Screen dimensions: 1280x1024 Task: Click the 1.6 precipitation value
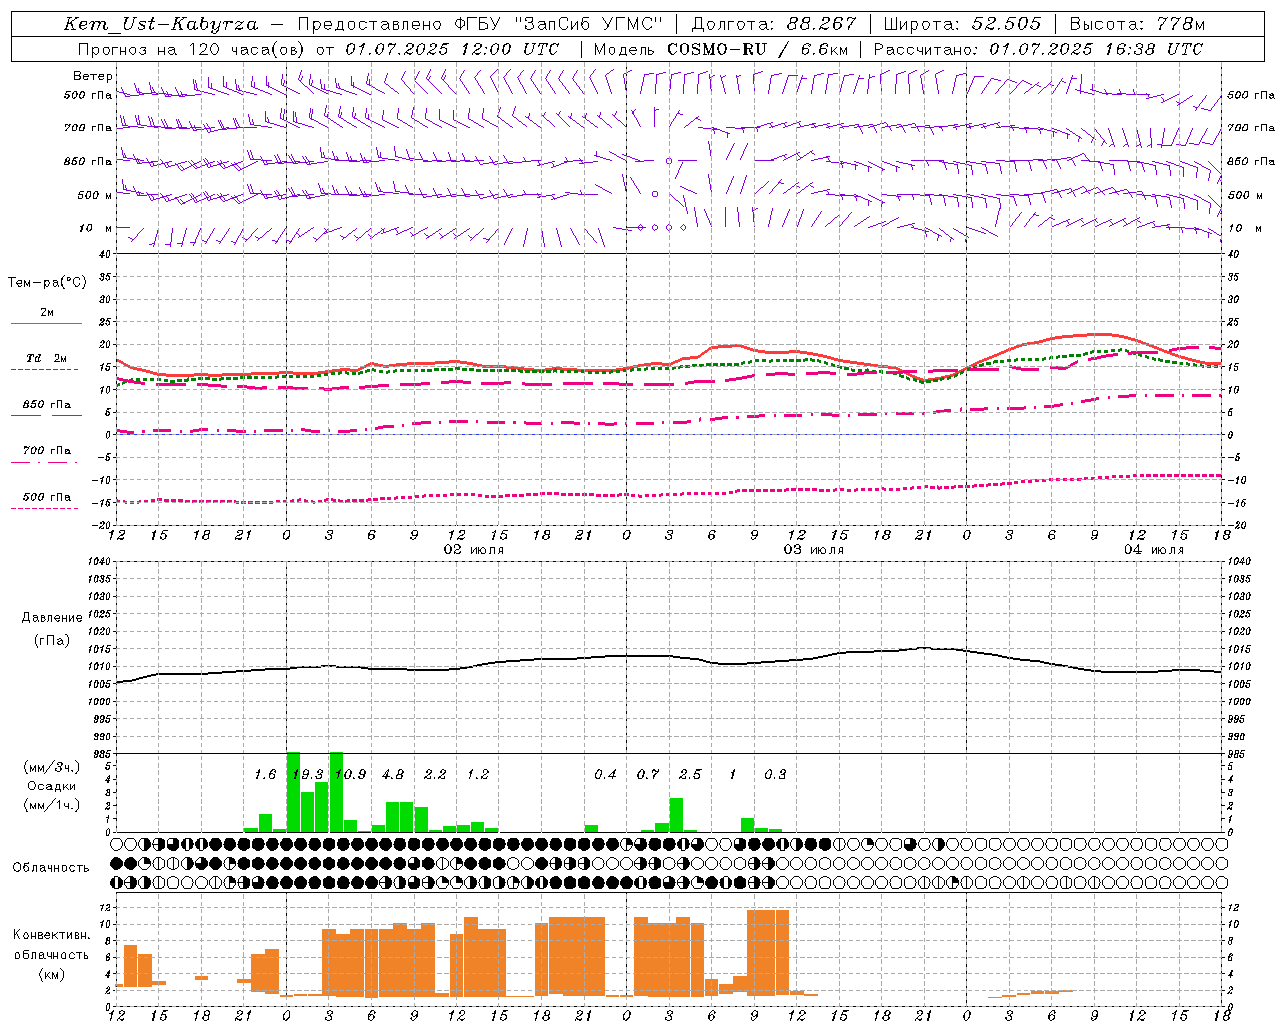point(265,775)
